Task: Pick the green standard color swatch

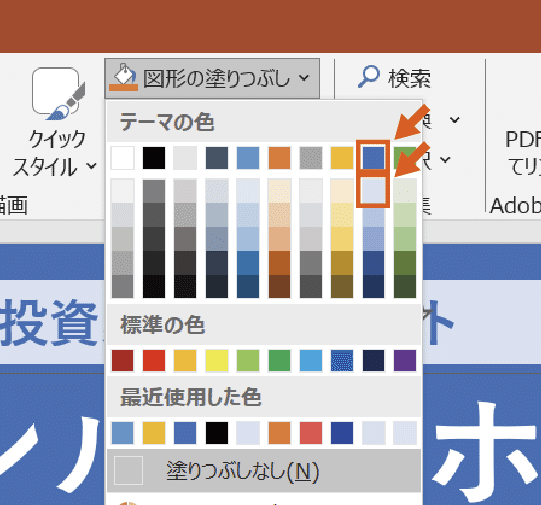Action: [x=279, y=360]
